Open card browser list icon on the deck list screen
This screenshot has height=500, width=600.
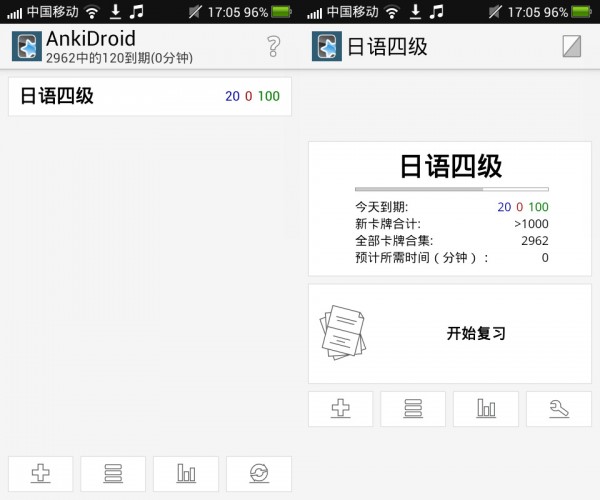click(x=113, y=474)
